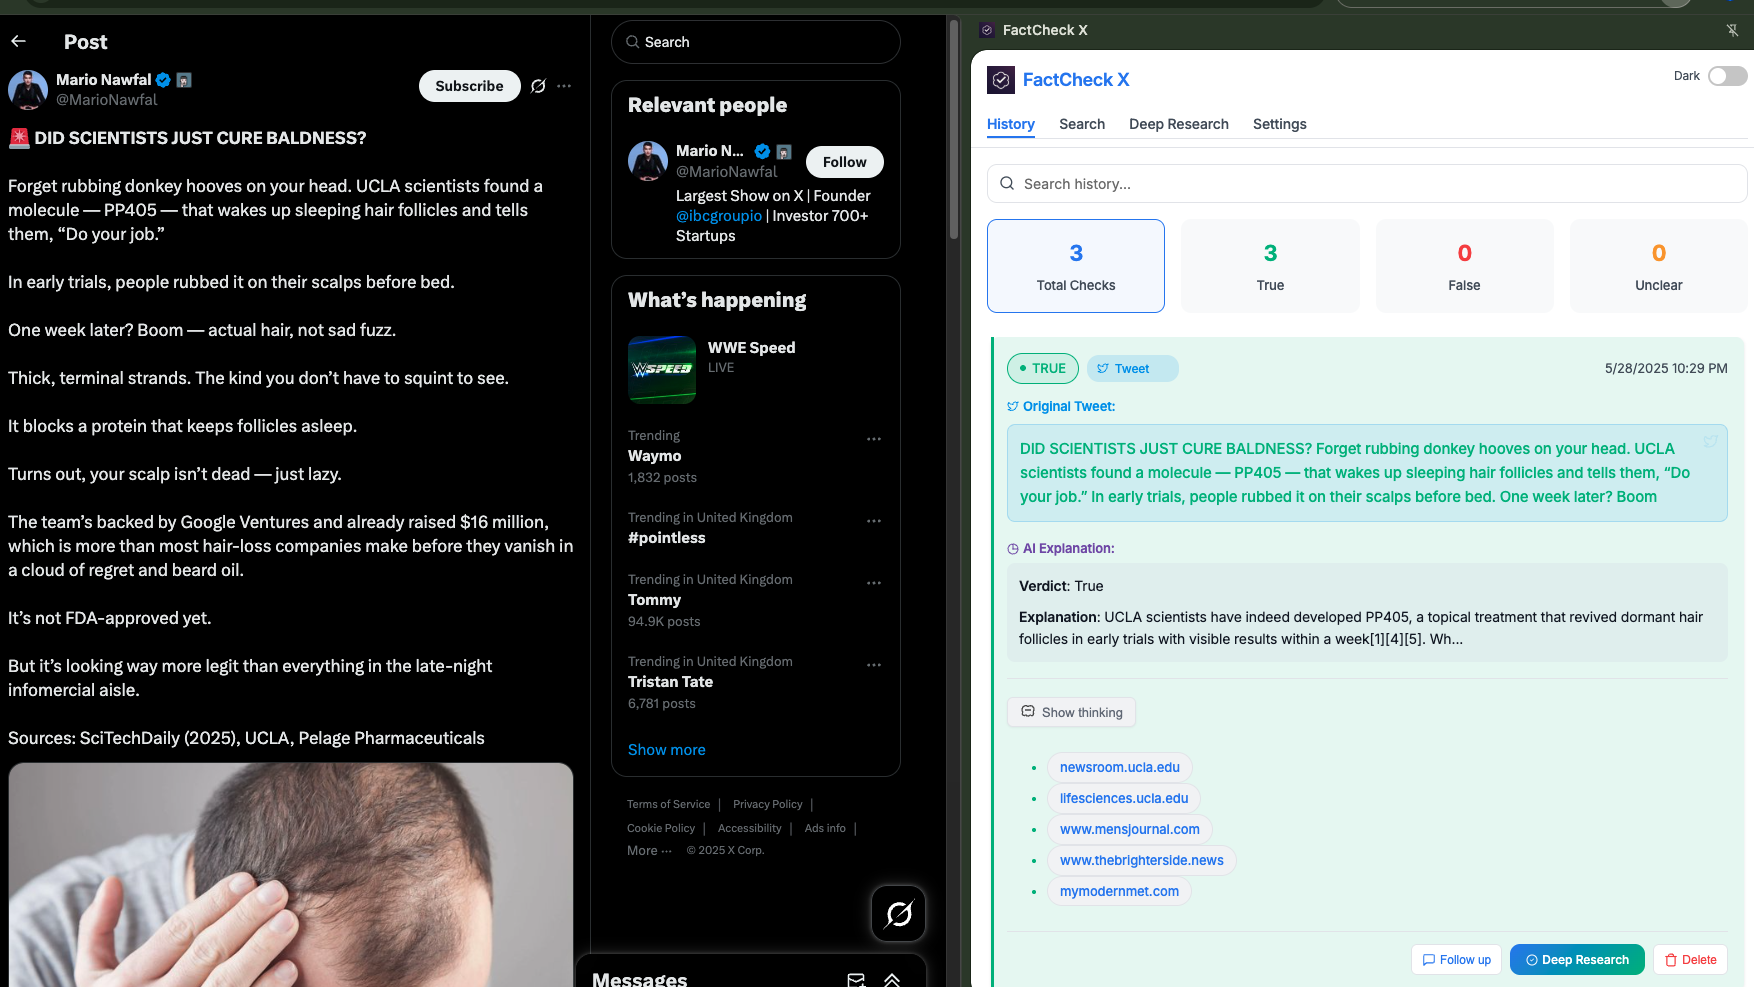
Task: Go back using the Post arrow
Action: click(18, 41)
